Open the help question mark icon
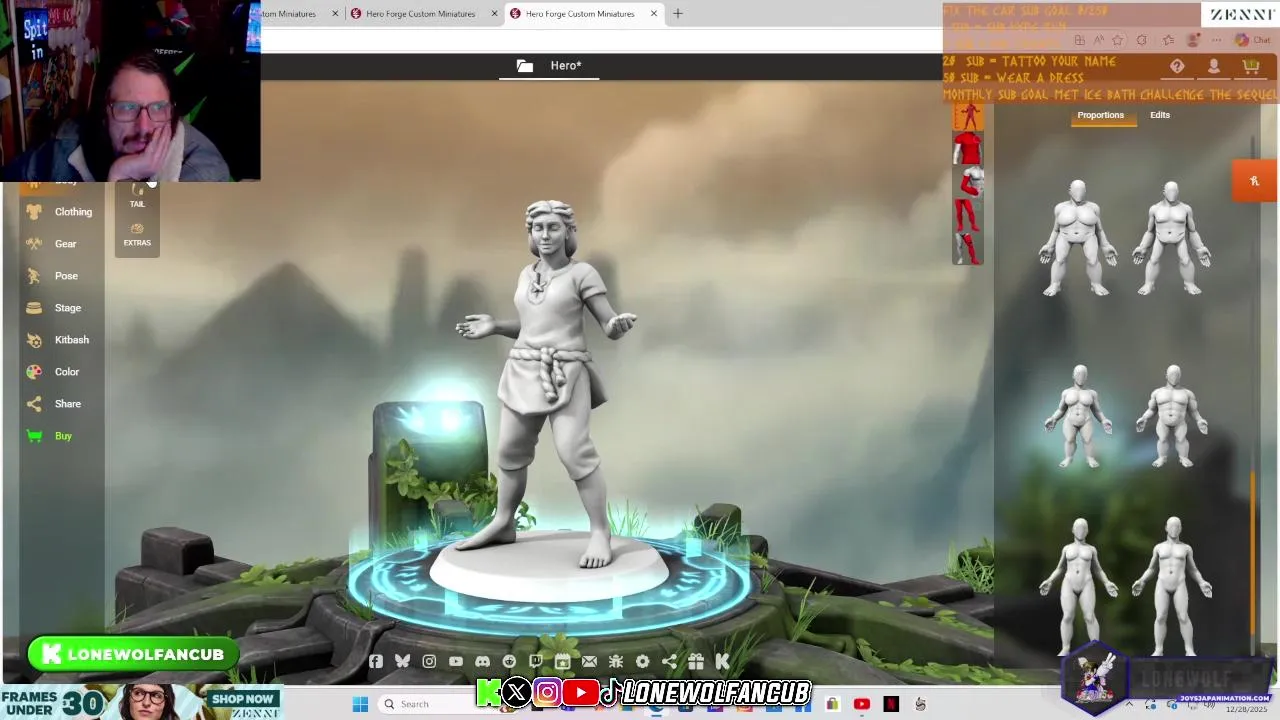Image resolution: width=1280 pixels, height=720 pixels. 1177,66
